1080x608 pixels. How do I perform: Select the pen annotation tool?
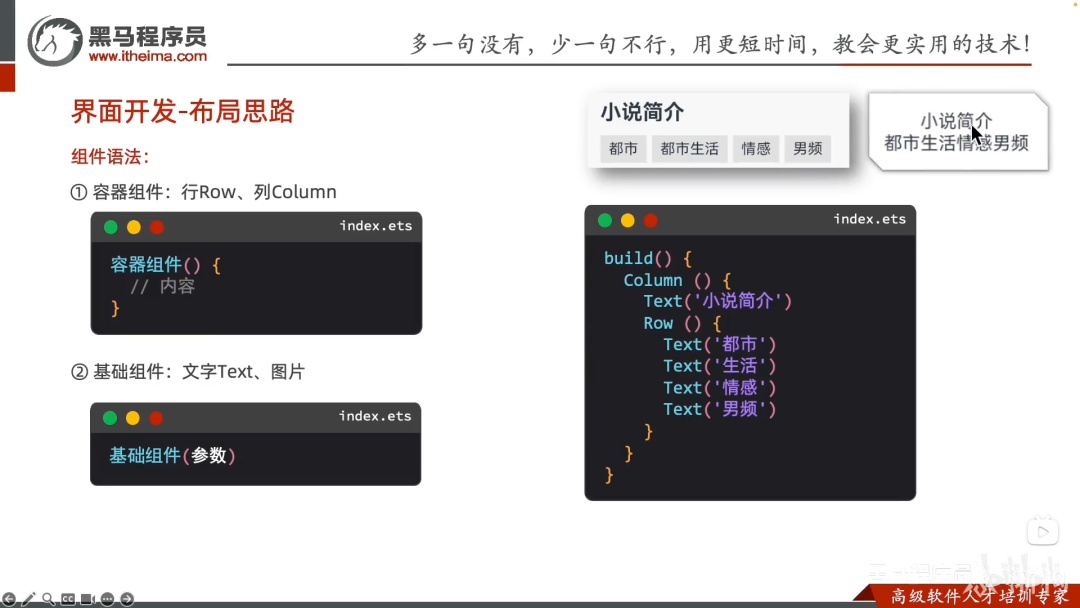pyautogui.click(x=28, y=599)
